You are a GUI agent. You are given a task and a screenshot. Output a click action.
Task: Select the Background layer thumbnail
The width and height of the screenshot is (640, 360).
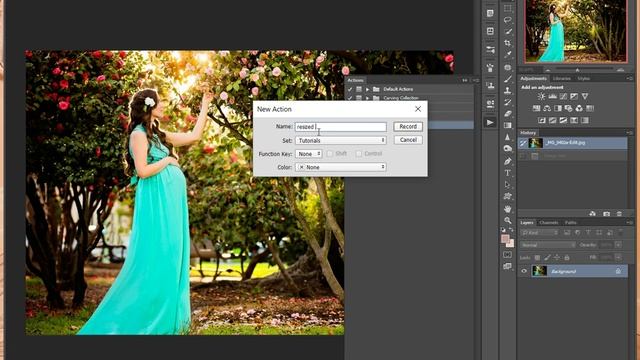540,271
